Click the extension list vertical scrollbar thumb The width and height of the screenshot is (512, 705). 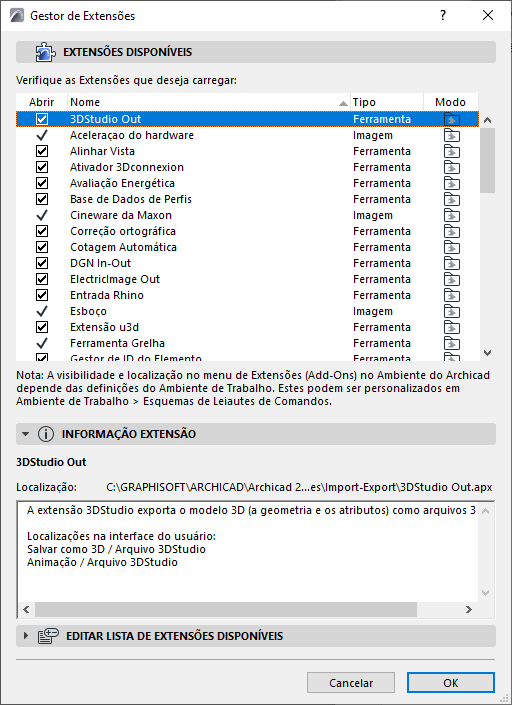[487, 161]
